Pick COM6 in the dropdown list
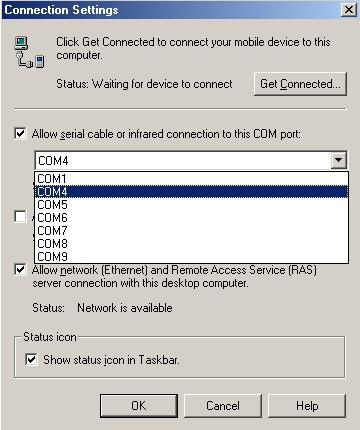Viewport: 360px width, 430px height. 191,218
